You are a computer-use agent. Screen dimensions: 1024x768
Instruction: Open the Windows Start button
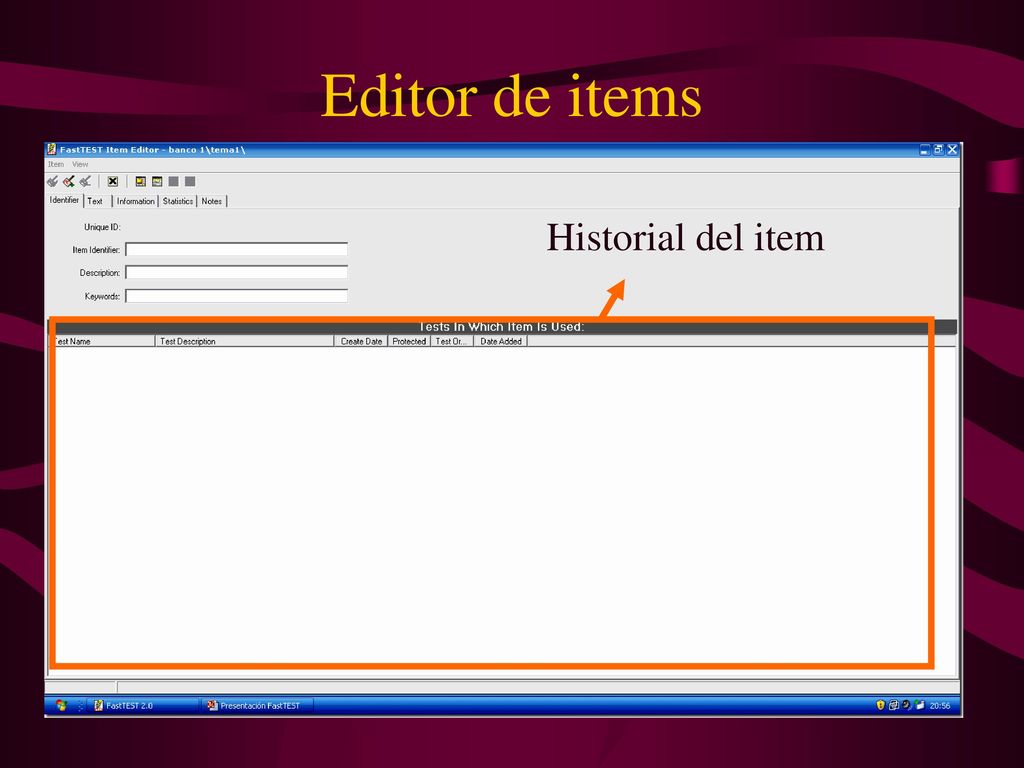point(61,705)
